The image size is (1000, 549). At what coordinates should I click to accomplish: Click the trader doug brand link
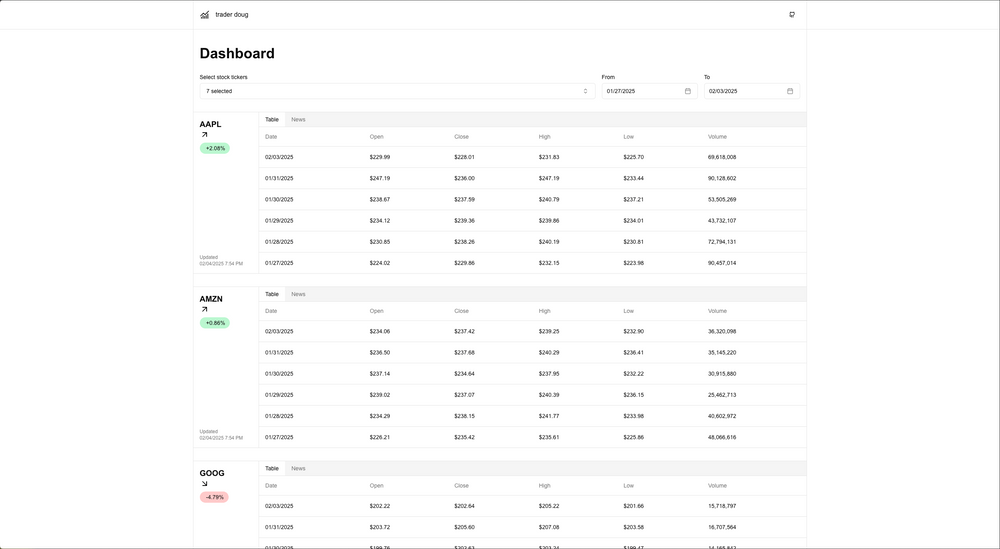point(231,15)
